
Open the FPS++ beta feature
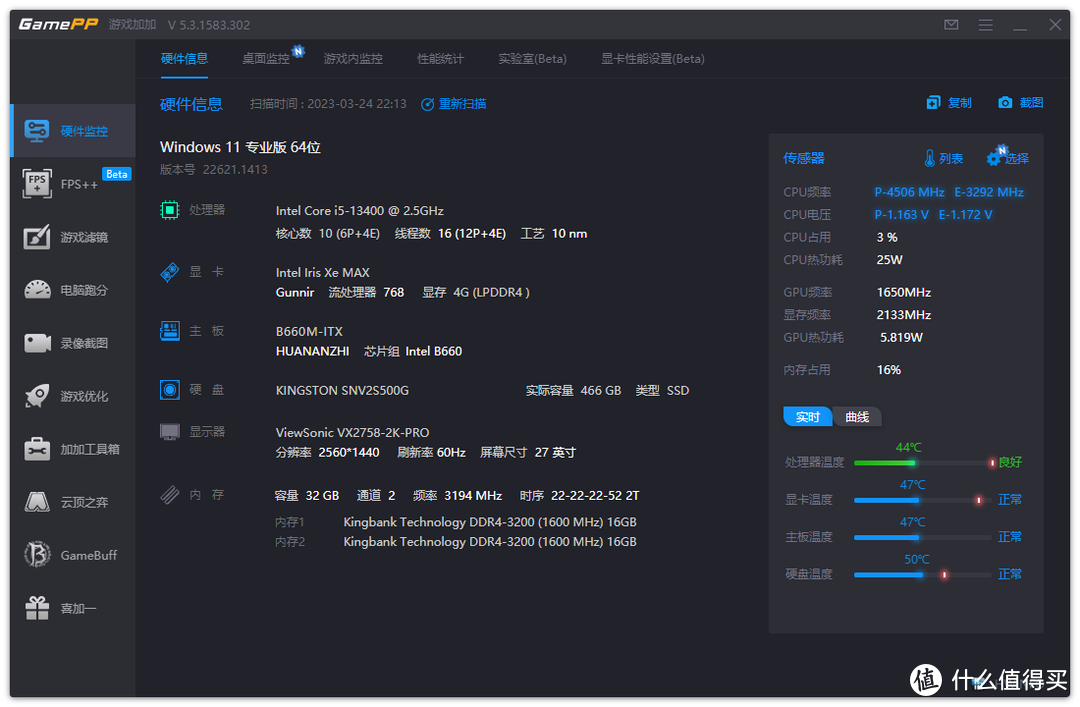pyautogui.click(x=74, y=184)
